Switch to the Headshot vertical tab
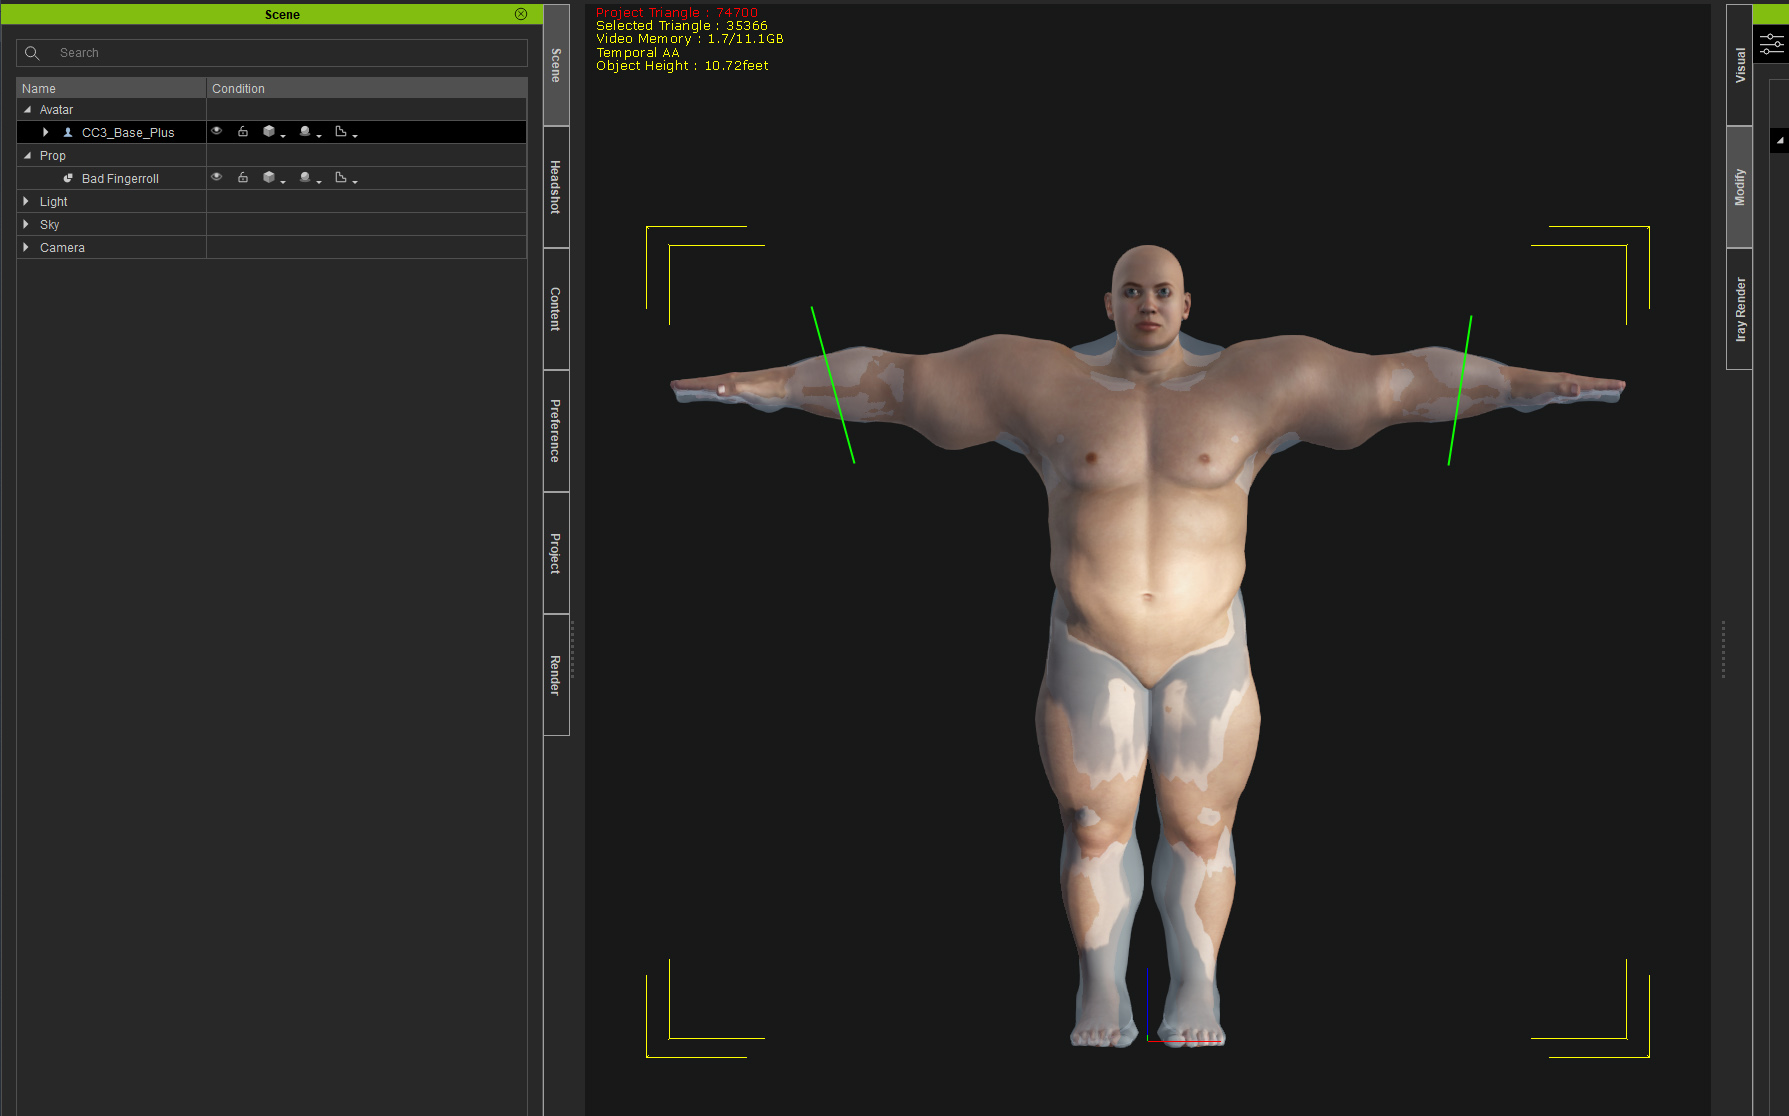Image resolution: width=1789 pixels, height=1116 pixels. [556, 187]
